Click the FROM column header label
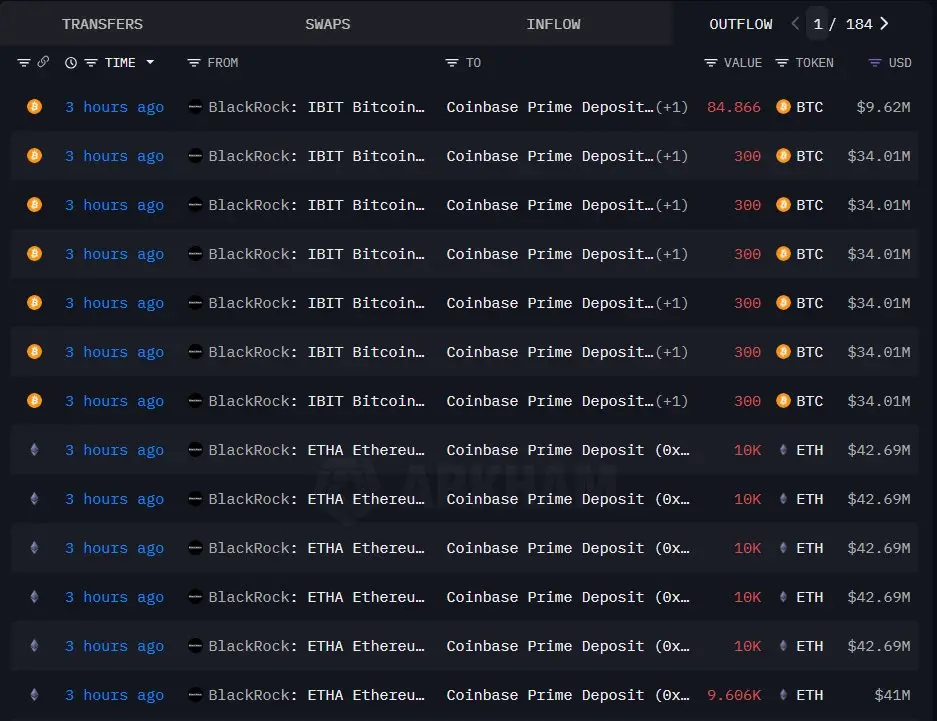Image resolution: width=937 pixels, height=721 pixels. [222, 63]
